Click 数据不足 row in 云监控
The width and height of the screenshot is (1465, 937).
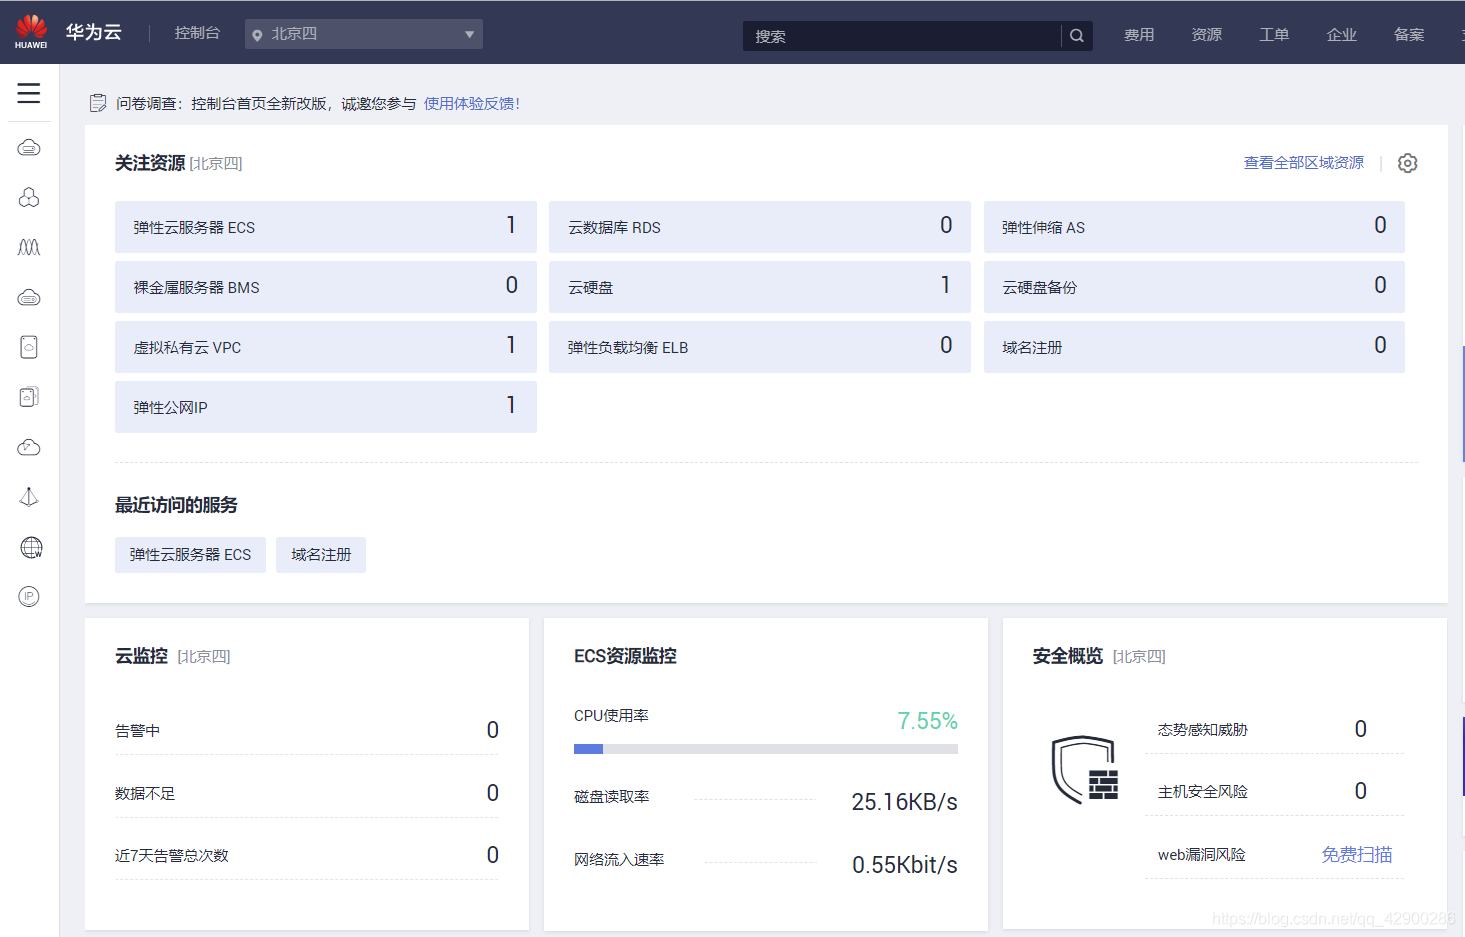point(307,793)
